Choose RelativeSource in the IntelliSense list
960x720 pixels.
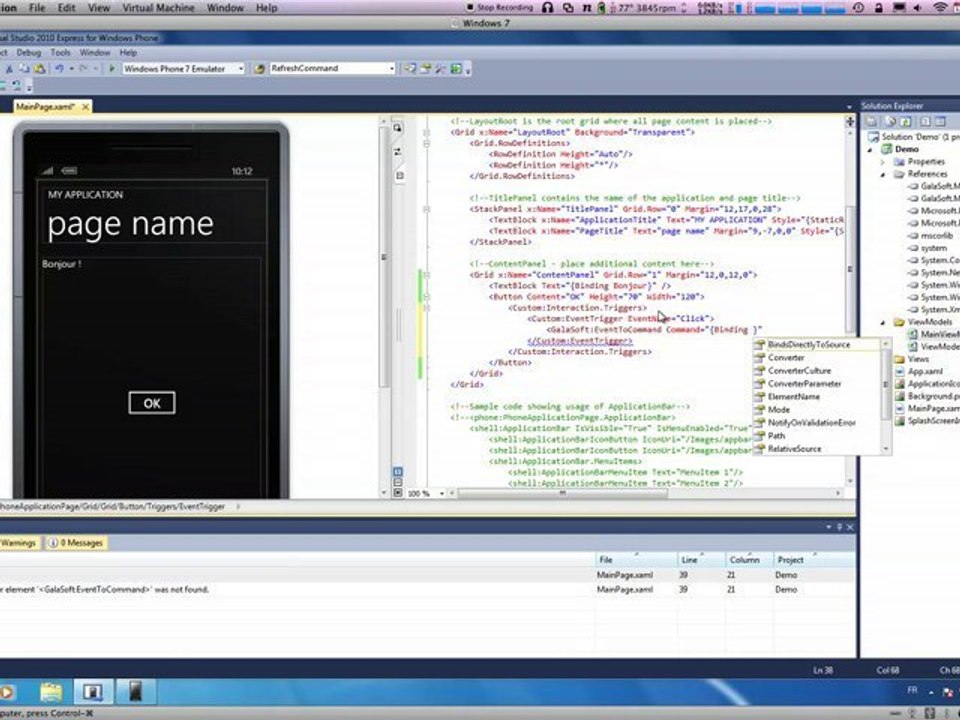[x=795, y=449]
